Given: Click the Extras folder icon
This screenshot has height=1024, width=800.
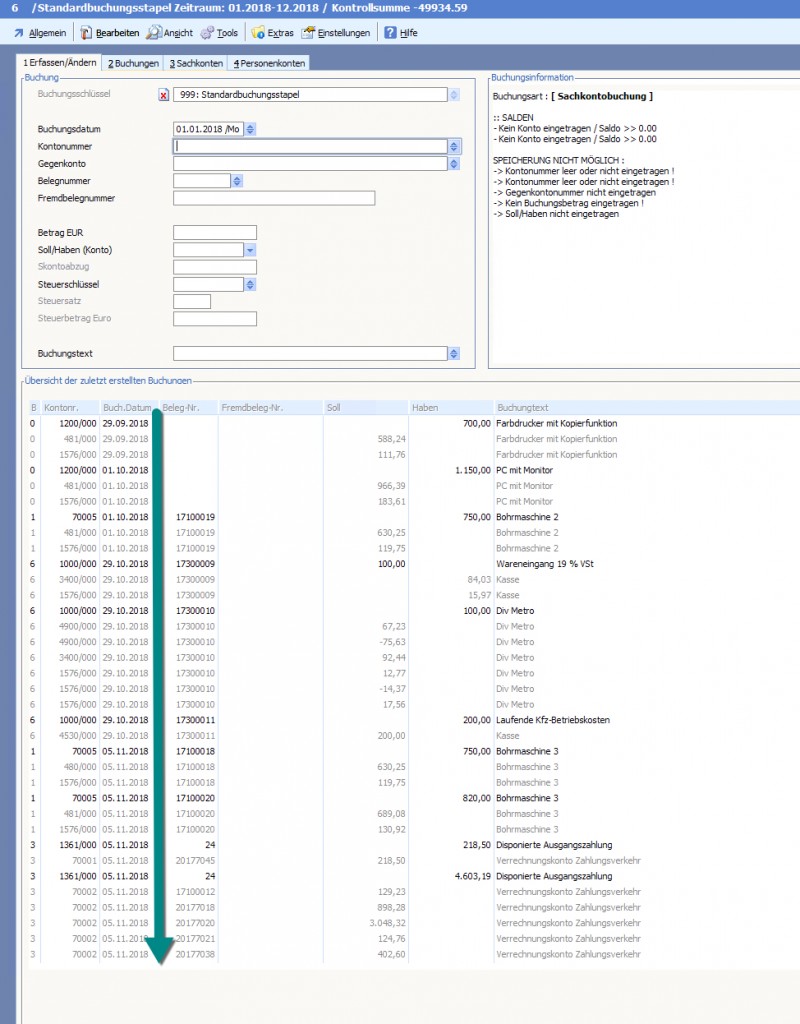Looking at the screenshot, I should 258,33.
